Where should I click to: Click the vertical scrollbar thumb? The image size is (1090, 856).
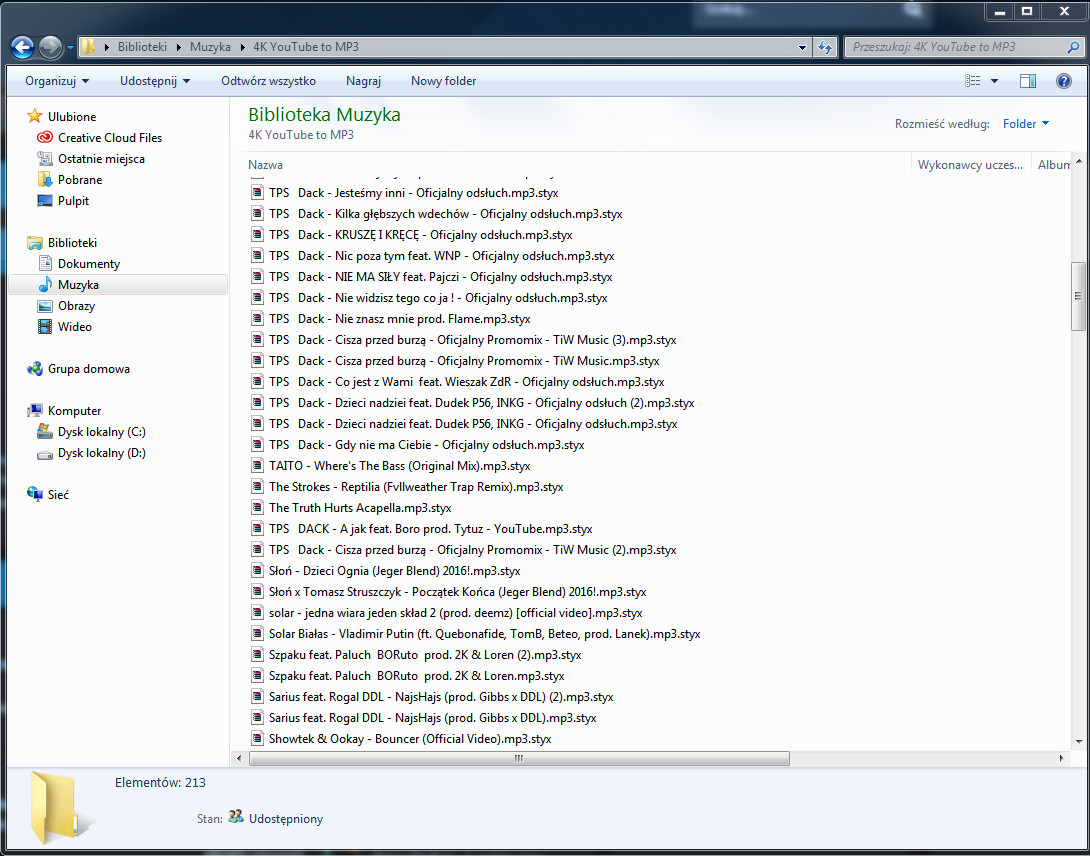click(x=1078, y=296)
